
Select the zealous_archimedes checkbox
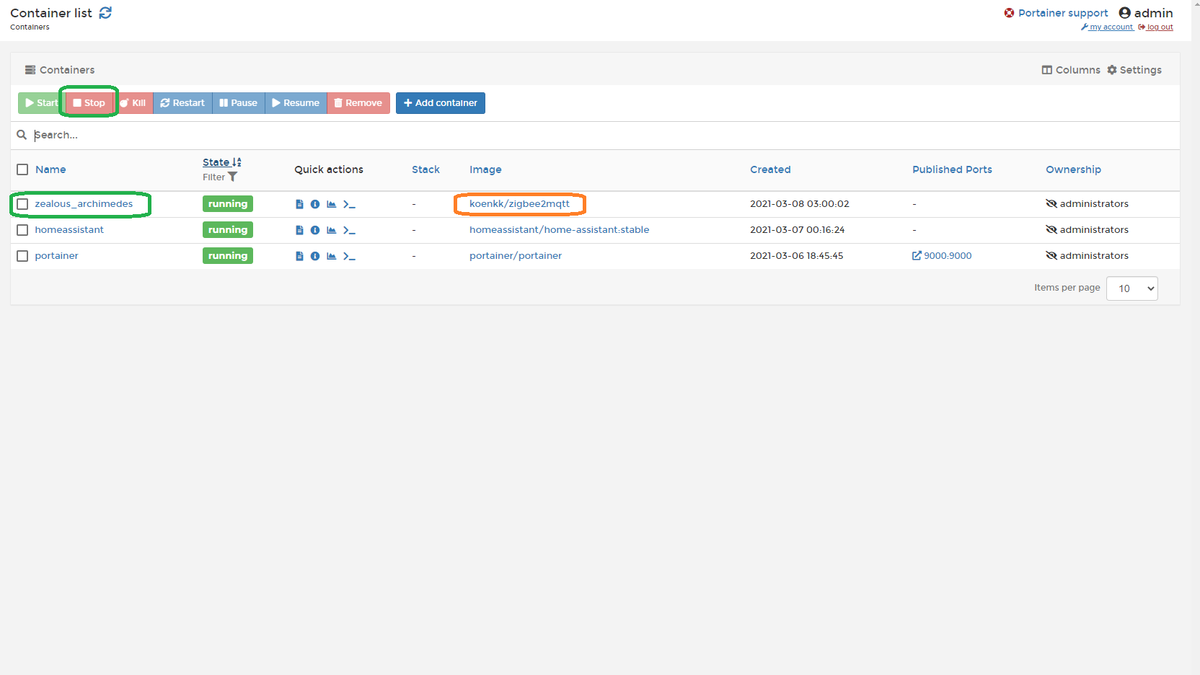click(x=22, y=204)
